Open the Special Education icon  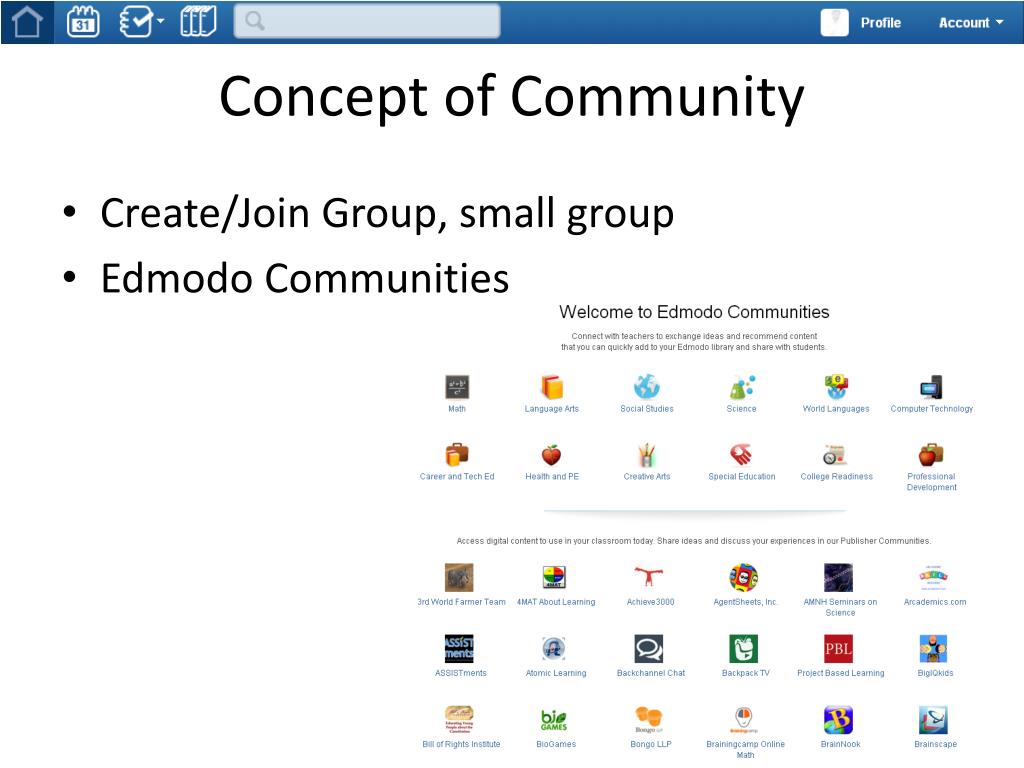pos(741,455)
